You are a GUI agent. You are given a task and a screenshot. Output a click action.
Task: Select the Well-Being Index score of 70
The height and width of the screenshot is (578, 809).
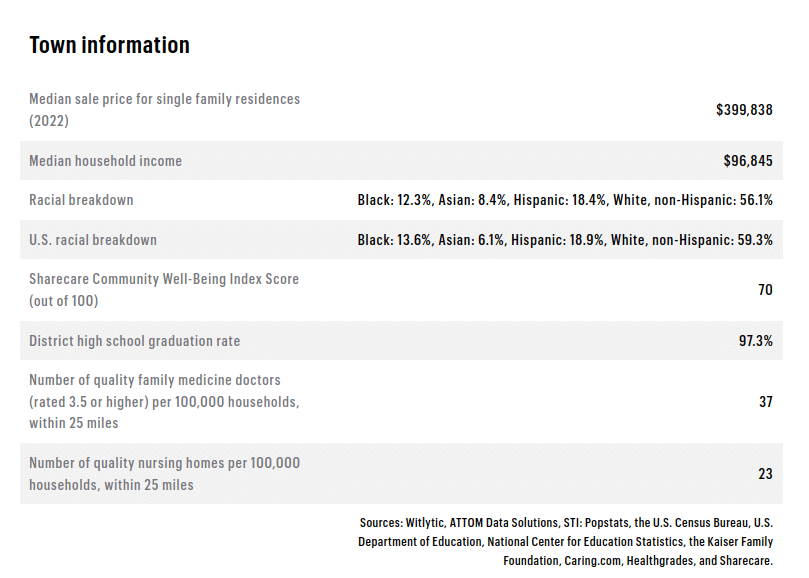click(765, 290)
